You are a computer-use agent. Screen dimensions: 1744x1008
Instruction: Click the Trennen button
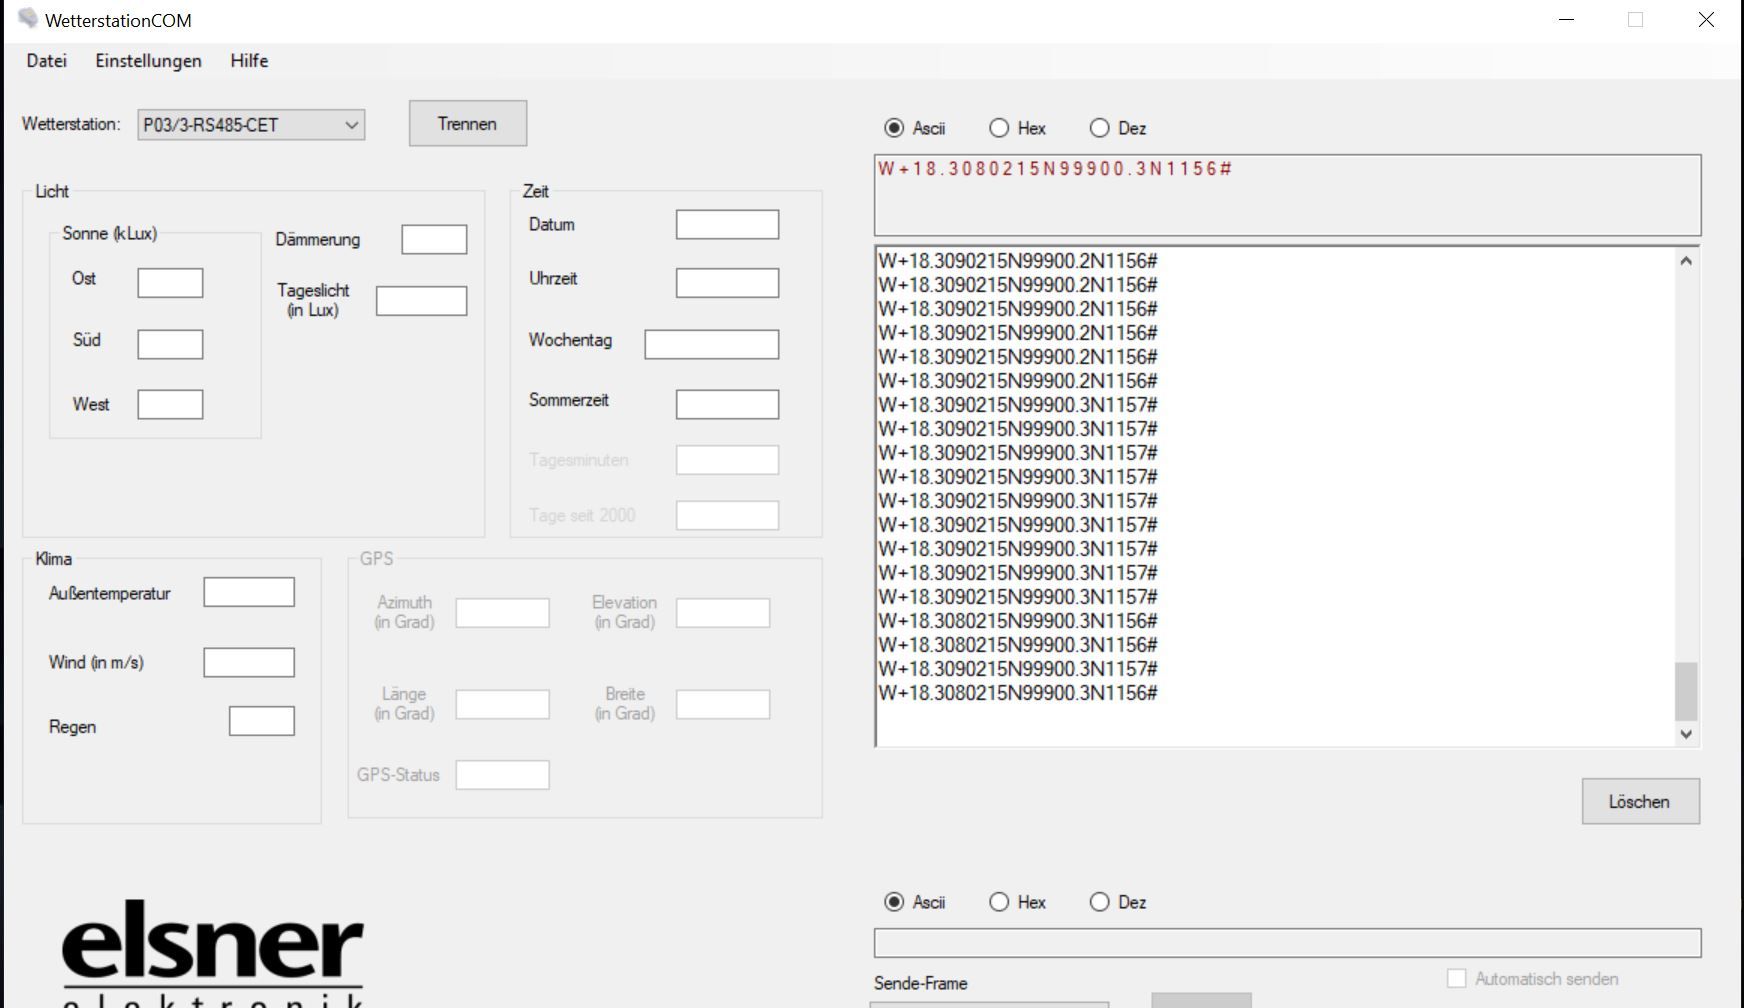[x=467, y=124]
